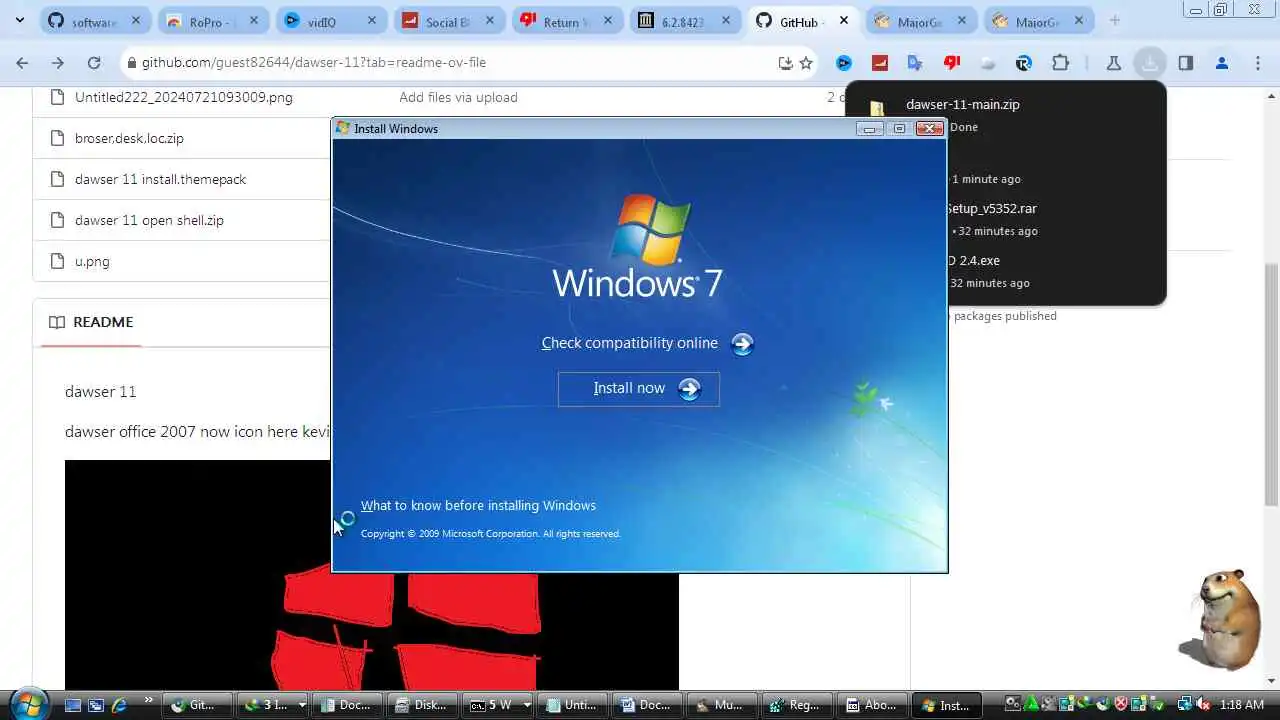The height and width of the screenshot is (720, 1280).
Task: Switch to the Reg... taskbar button
Action: (x=797, y=705)
